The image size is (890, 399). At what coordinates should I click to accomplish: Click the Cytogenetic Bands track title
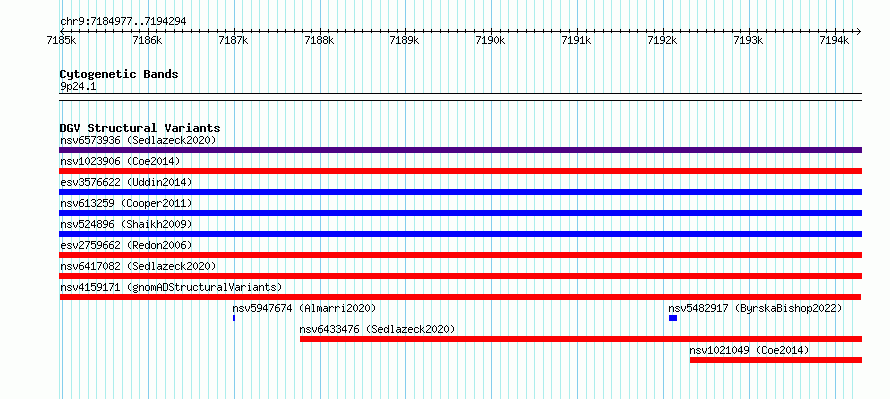tap(119, 74)
